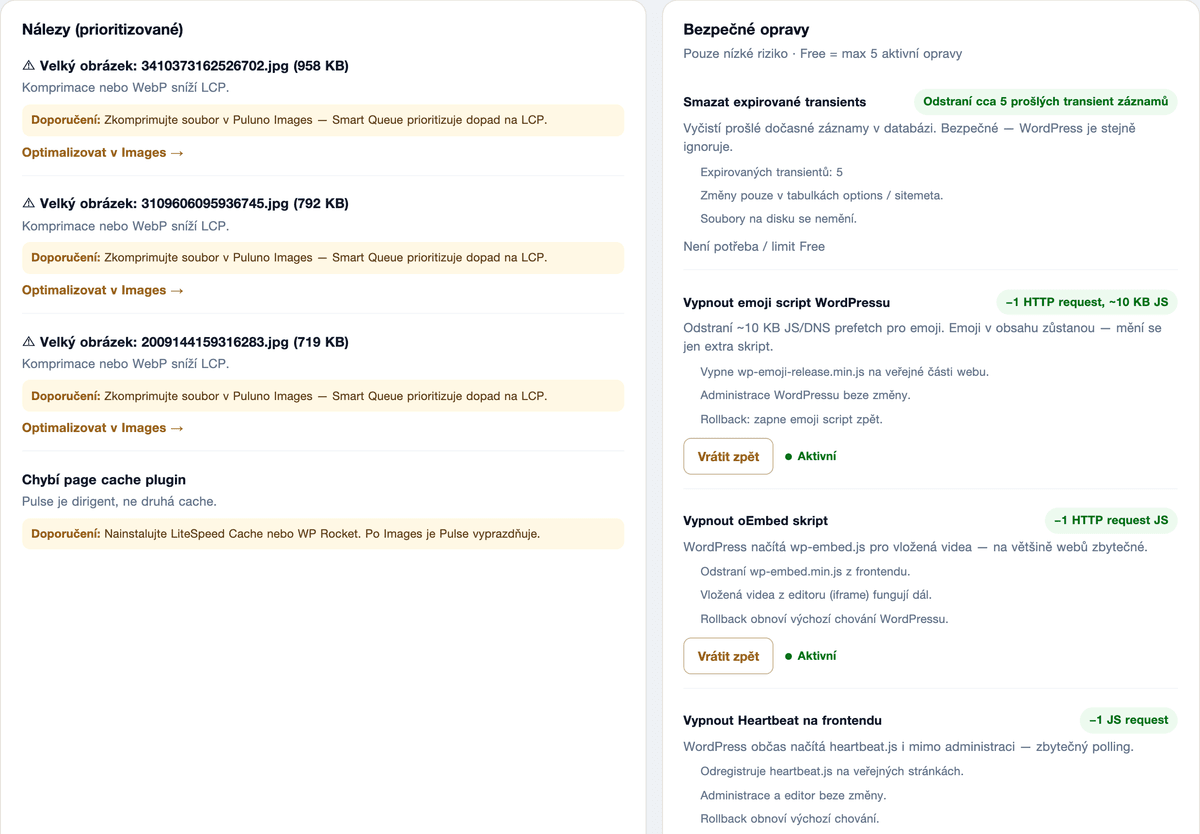Click the badge 'Odstraní cca 5 prošlých transient záznamů'
The height and width of the screenshot is (834, 1200).
coord(1045,102)
